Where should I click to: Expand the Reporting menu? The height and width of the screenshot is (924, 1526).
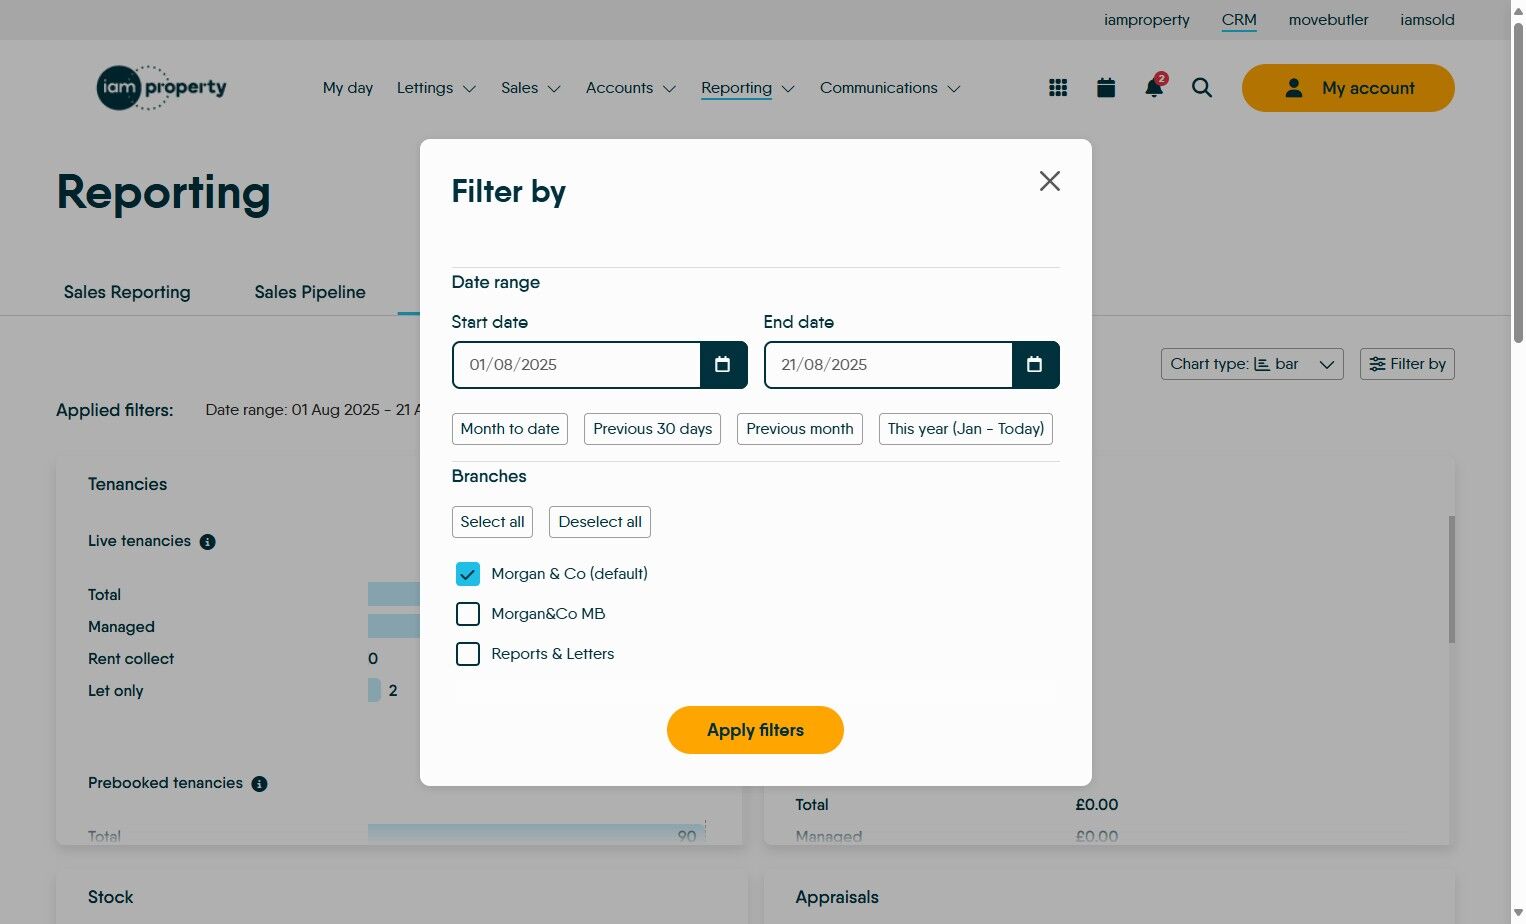pyautogui.click(x=748, y=88)
